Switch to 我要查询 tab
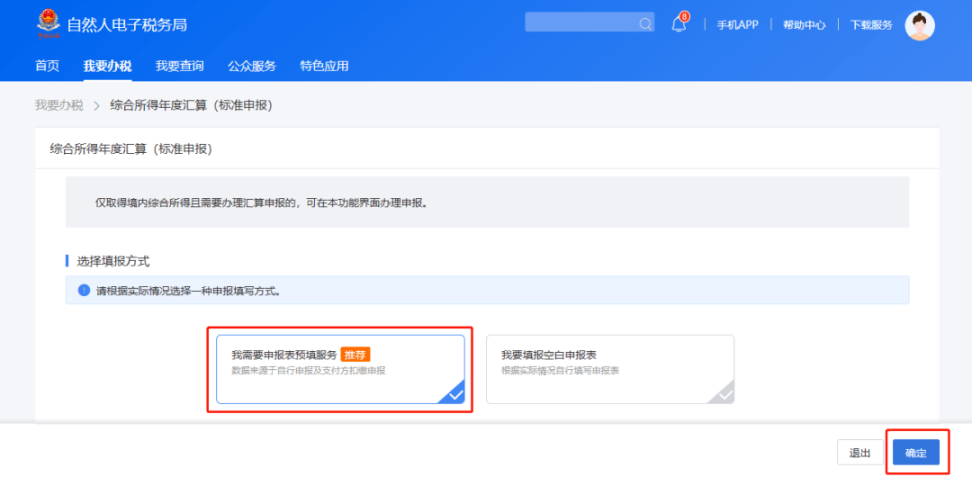Screen dimensions: 972x477 click(179, 66)
